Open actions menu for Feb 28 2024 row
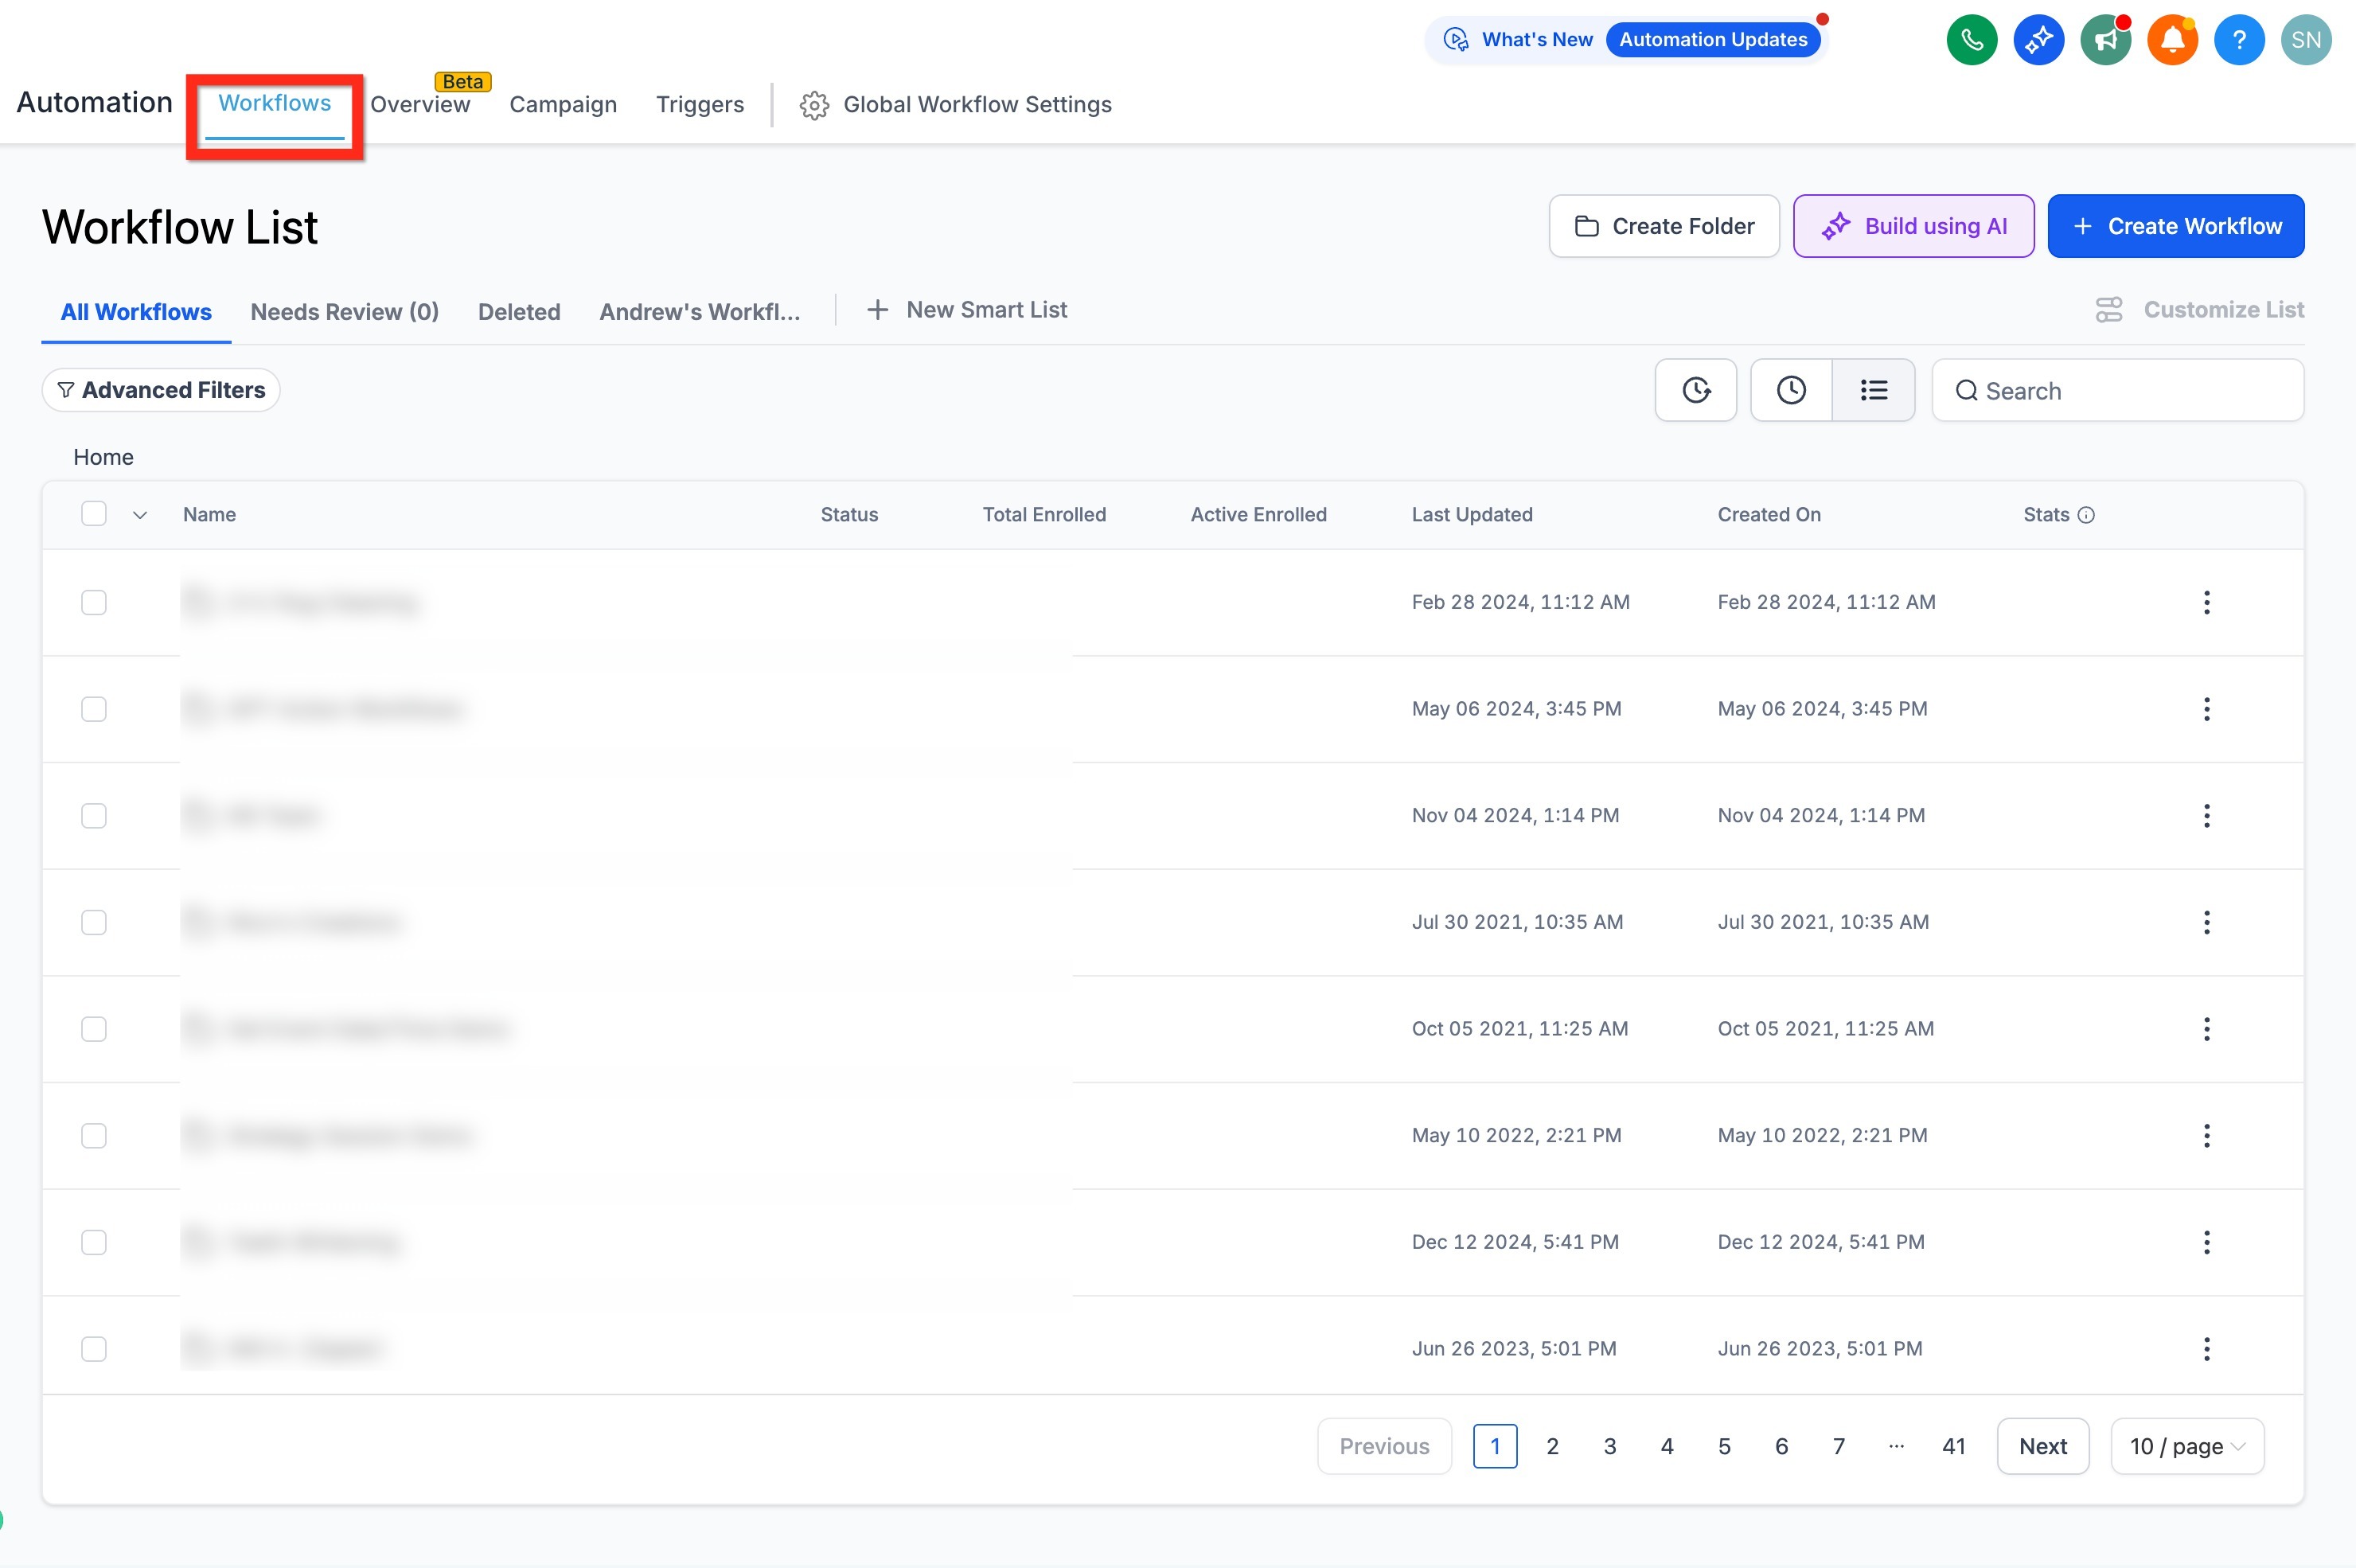 tap(2207, 602)
